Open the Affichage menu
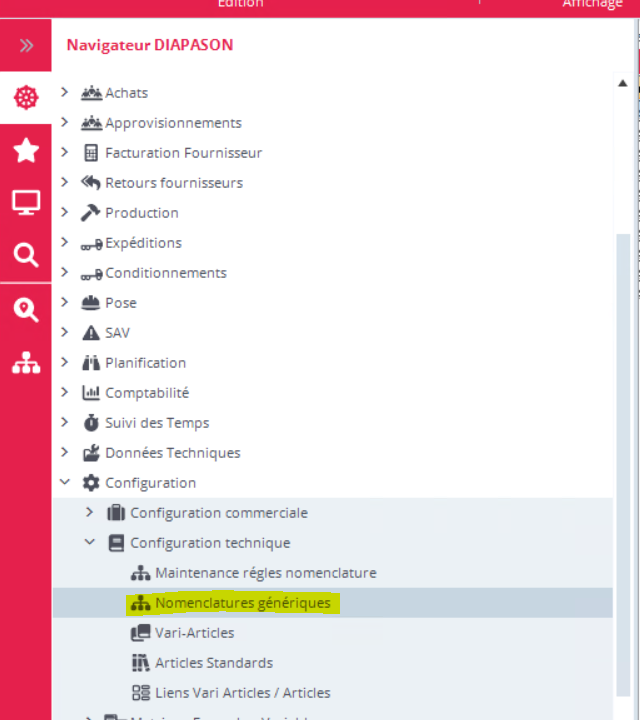 [592, 4]
